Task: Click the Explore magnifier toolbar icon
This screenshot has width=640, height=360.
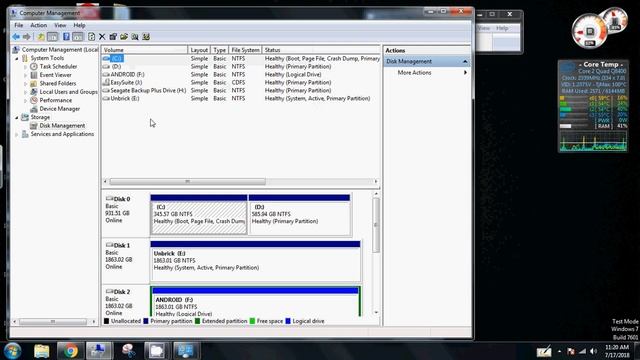Action: 135,37
